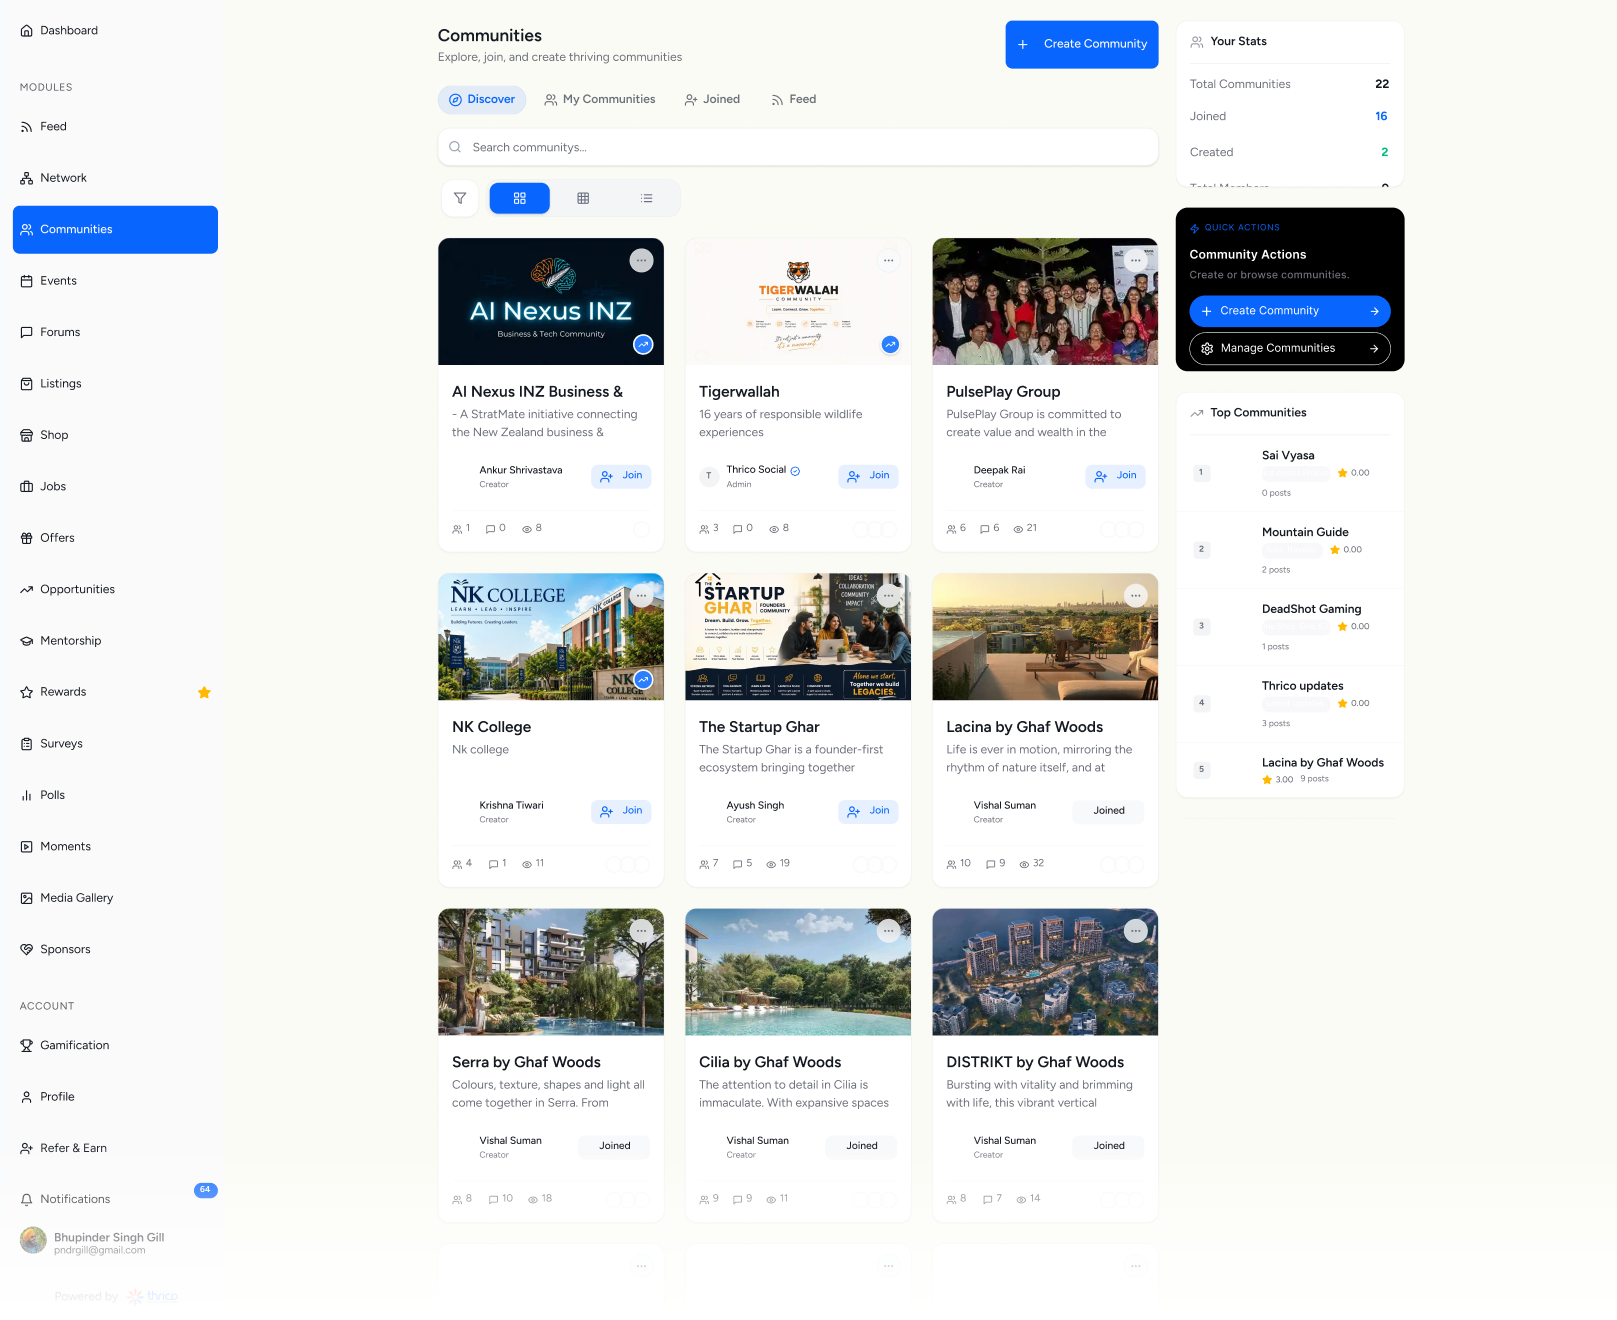Join the PulsePlay Group community

pyautogui.click(x=1116, y=476)
